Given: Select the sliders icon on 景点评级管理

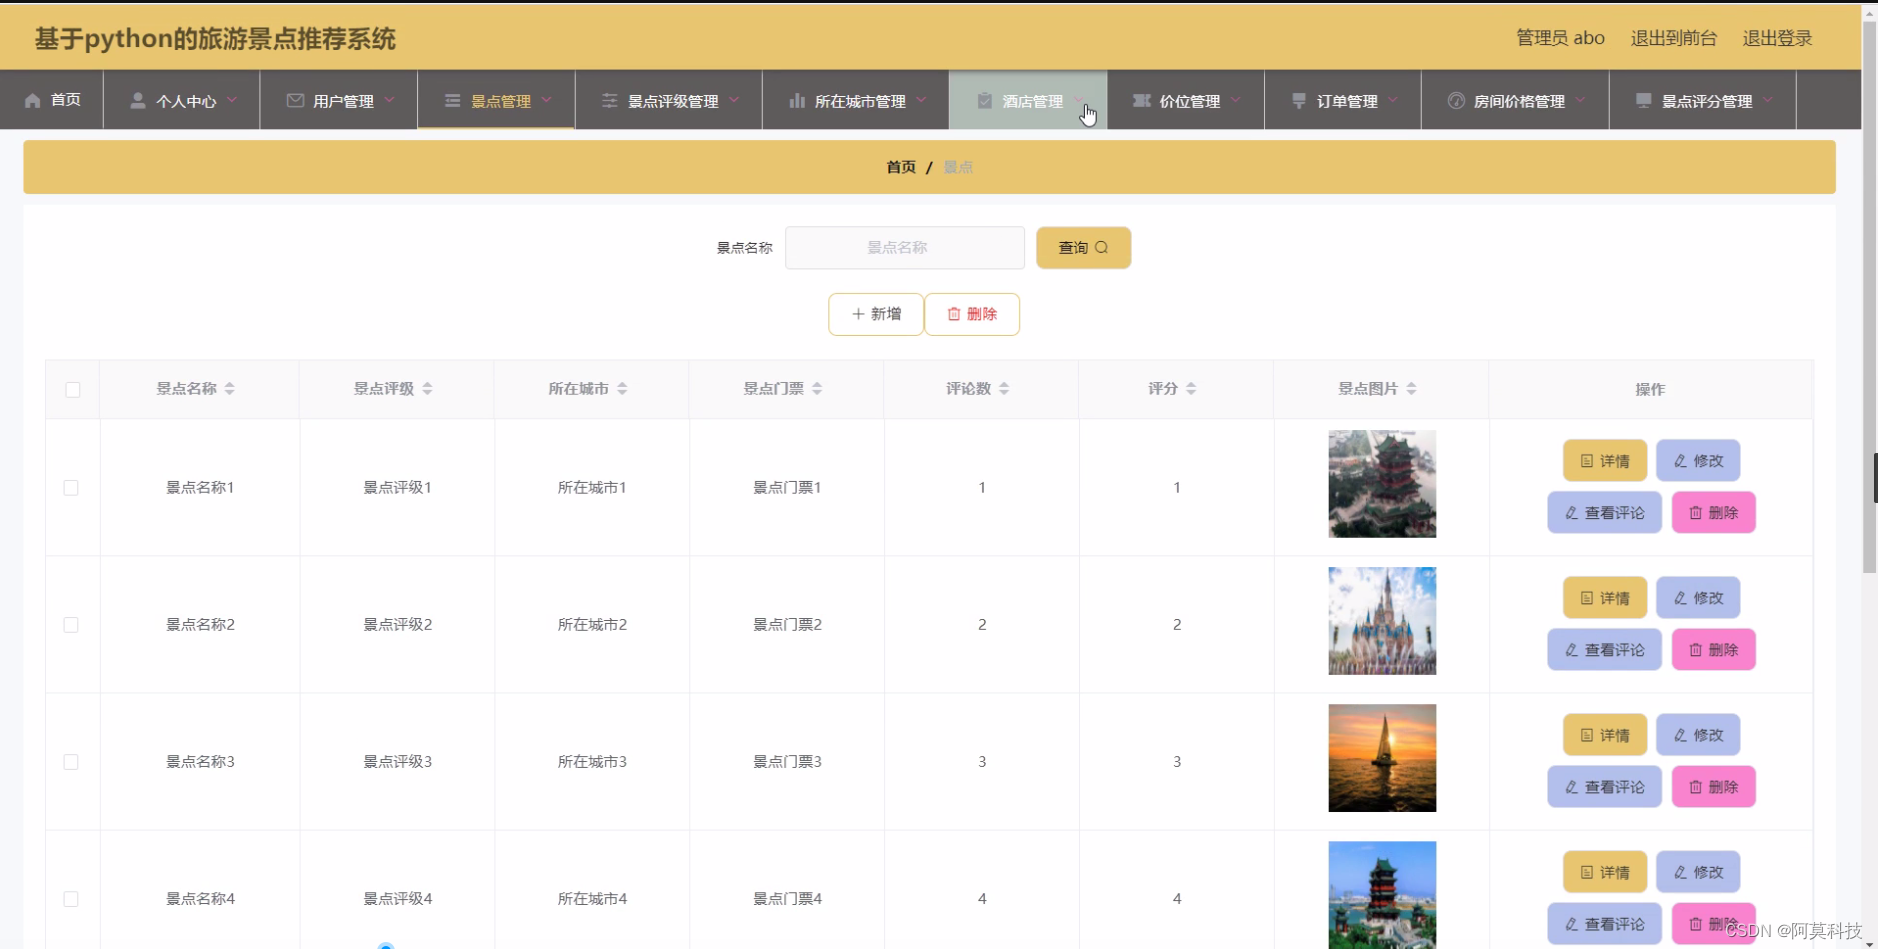Looking at the screenshot, I should pos(611,100).
